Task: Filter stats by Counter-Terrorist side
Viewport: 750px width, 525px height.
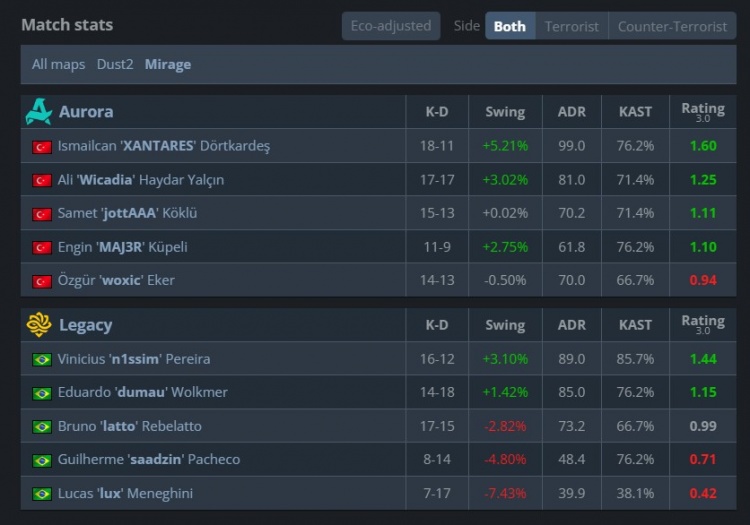Action: 672,26
